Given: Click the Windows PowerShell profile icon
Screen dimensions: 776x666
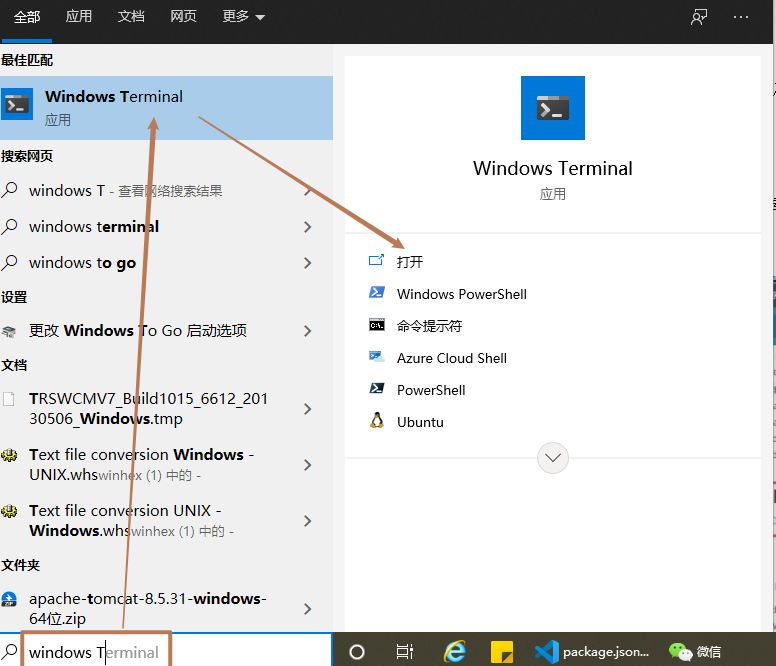Looking at the screenshot, I should tap(377, 292).
